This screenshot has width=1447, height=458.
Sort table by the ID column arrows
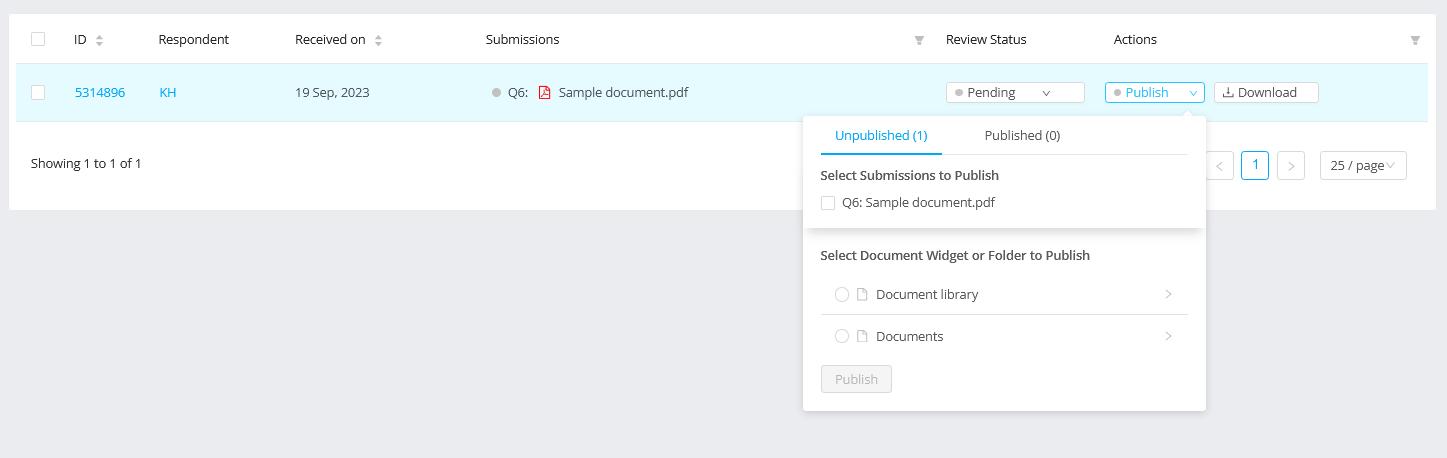coord(99,40)
